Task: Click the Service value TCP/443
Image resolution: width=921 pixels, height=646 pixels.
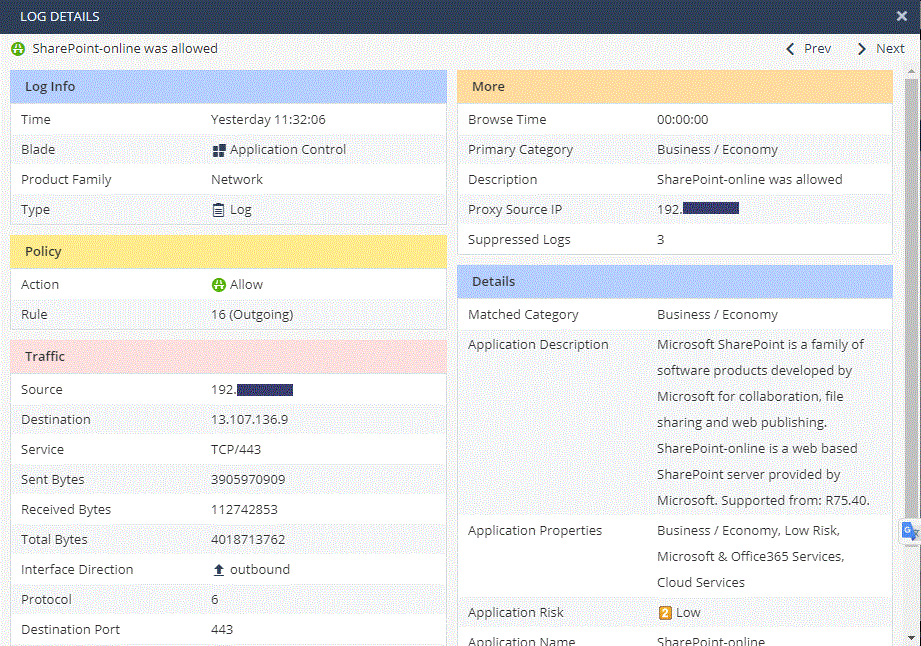Action: point(236,450)
